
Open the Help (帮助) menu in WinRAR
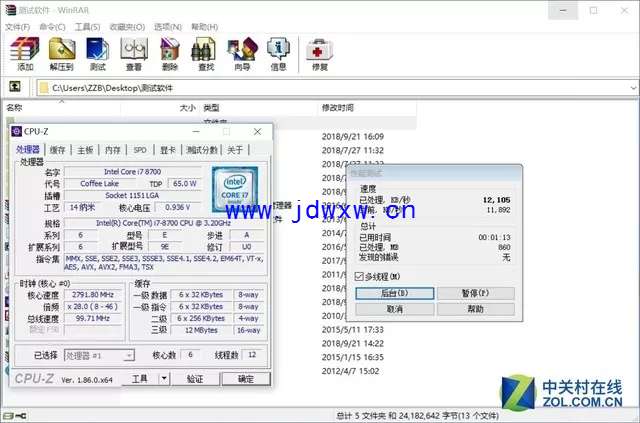click(204, 27)
